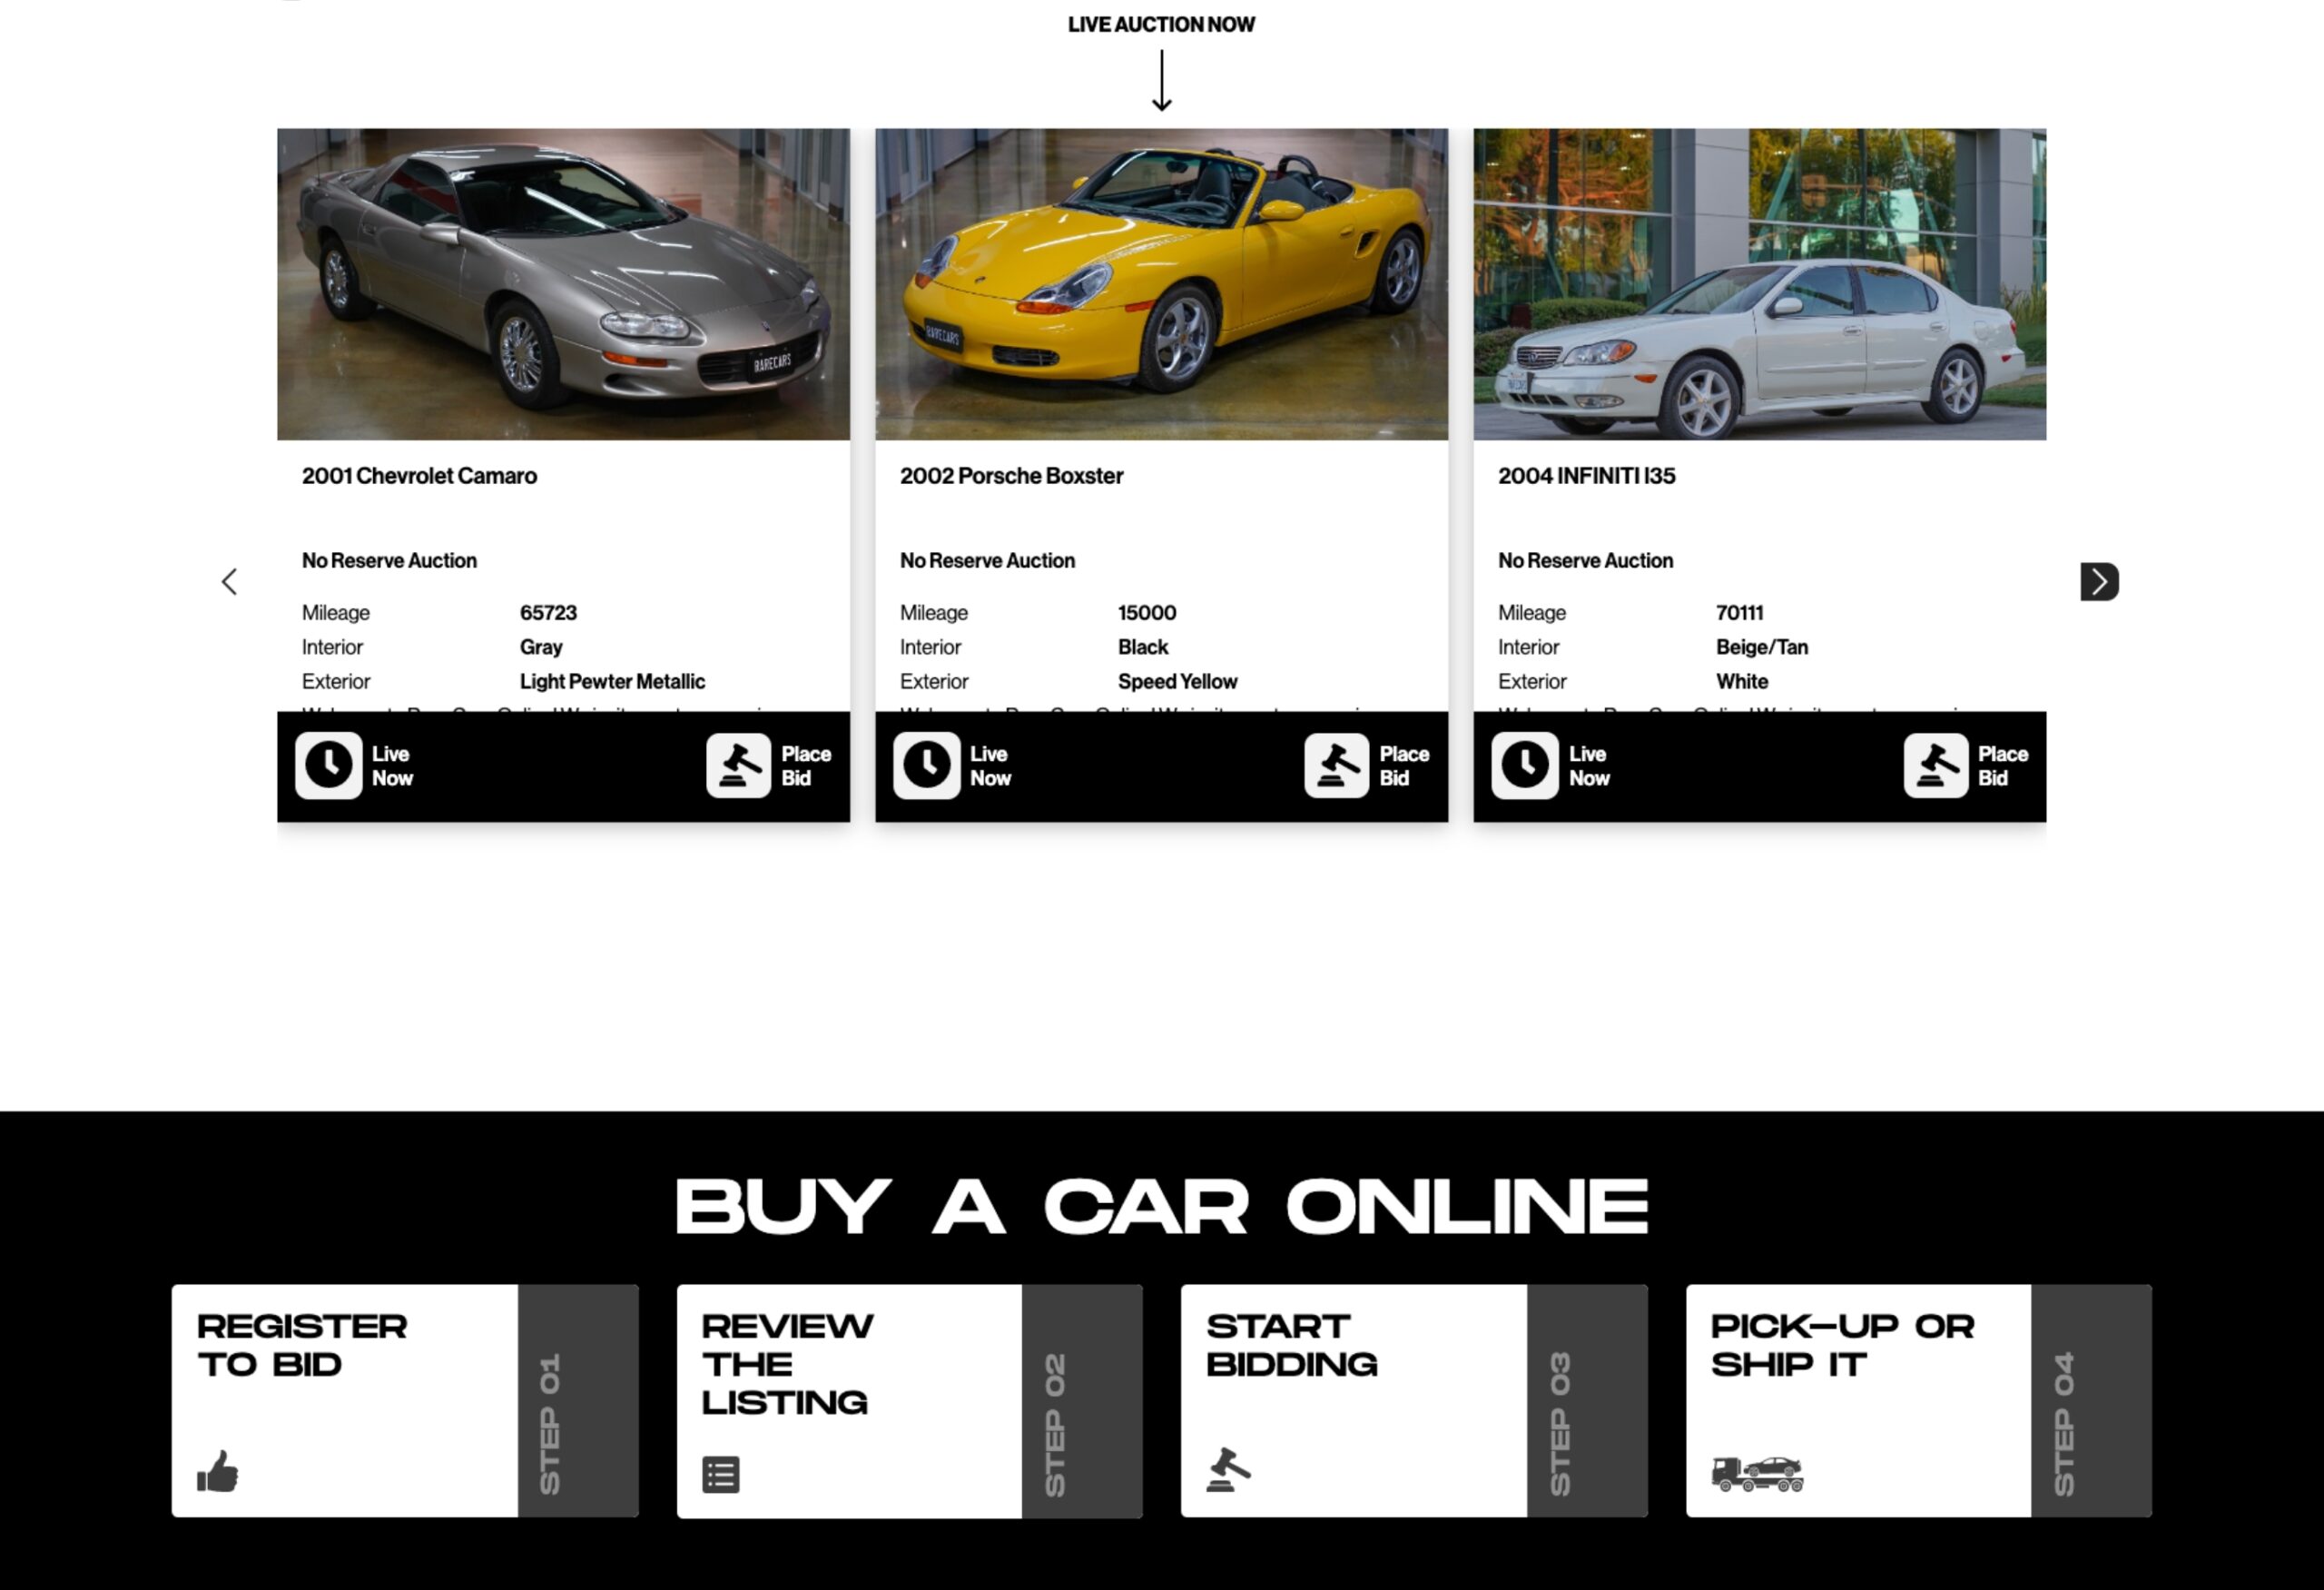Click Live Now text on the Camaro card
The width and height of the screenshot is (2324, 1590).
pyautogui.click(x=392, y=766)
